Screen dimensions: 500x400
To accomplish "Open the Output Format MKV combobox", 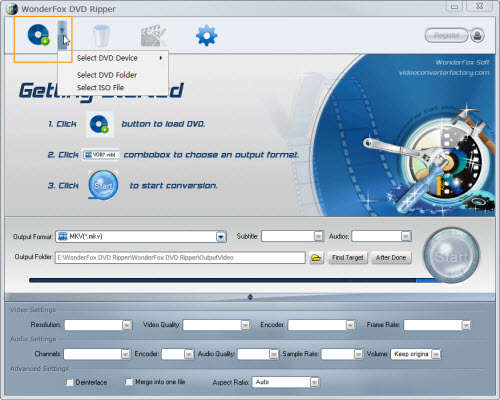I will click(141, 237).
